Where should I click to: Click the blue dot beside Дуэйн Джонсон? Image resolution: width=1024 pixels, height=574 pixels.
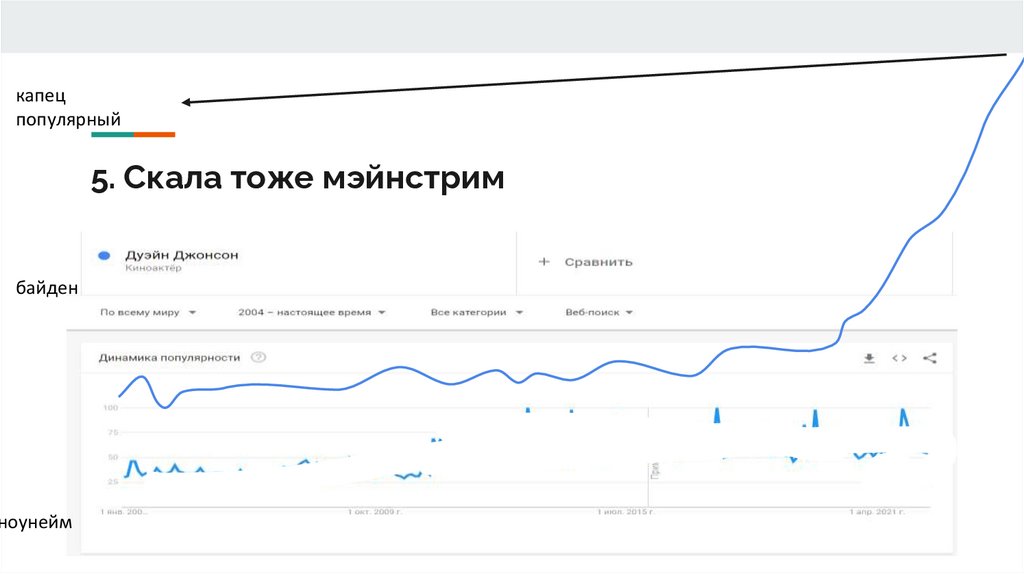point(104,255)
